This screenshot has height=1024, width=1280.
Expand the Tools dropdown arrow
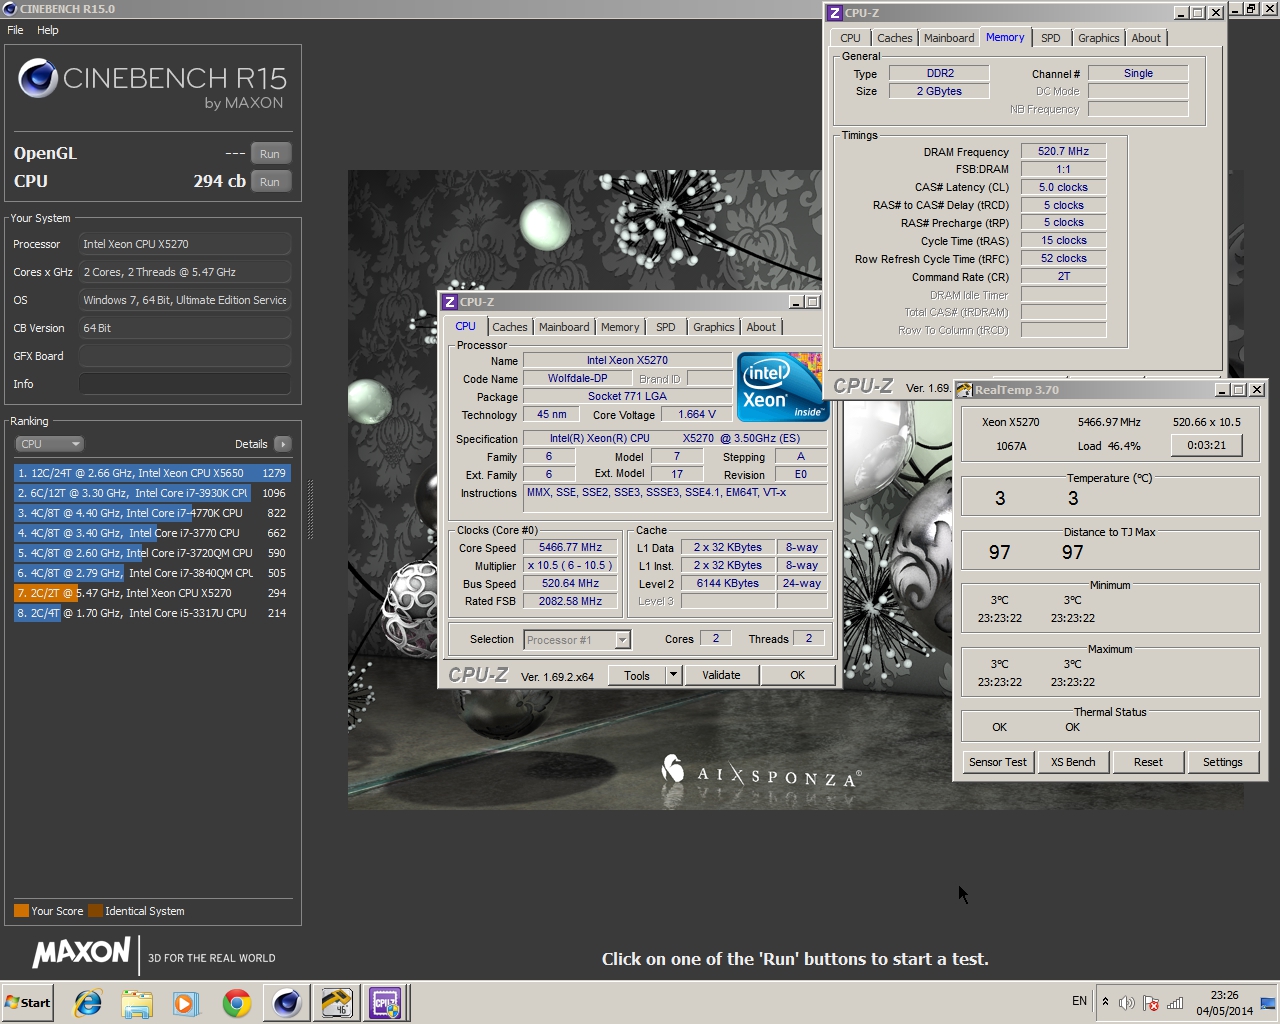point(673,676)
